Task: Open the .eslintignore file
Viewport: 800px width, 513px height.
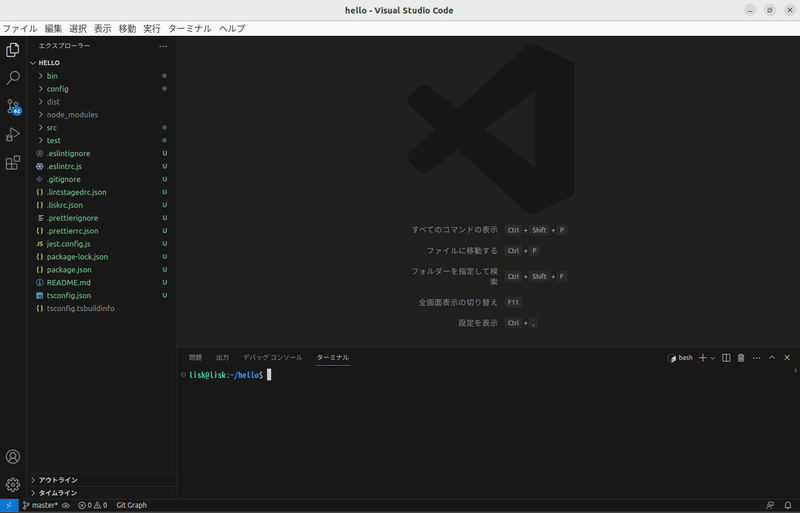Action: click(x=102, y=153)
